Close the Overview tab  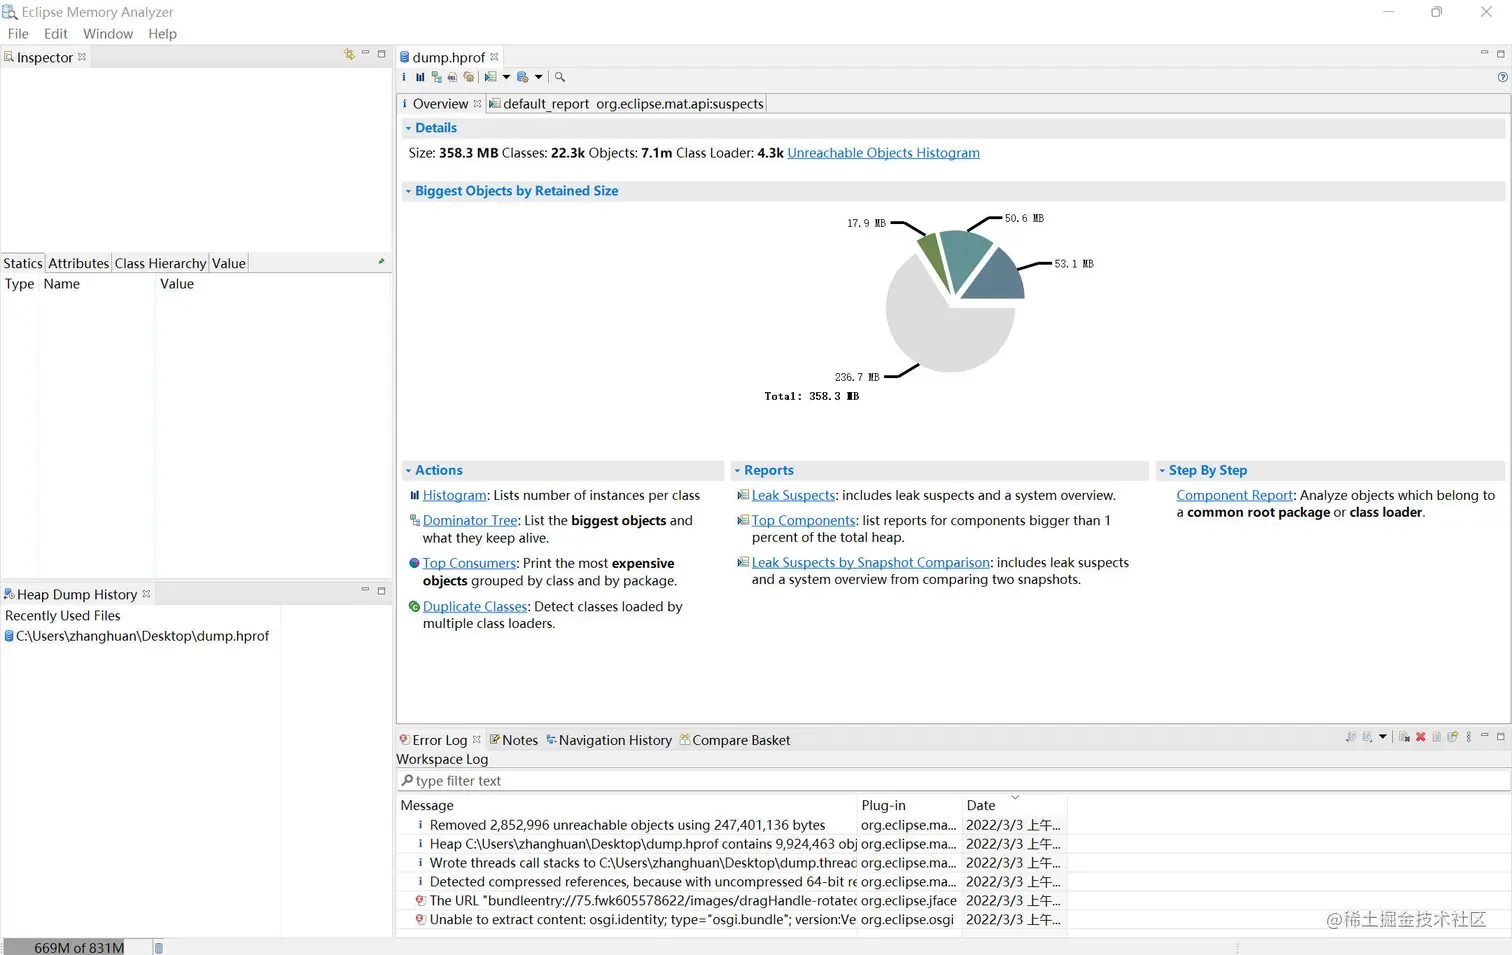pos(477,103)
